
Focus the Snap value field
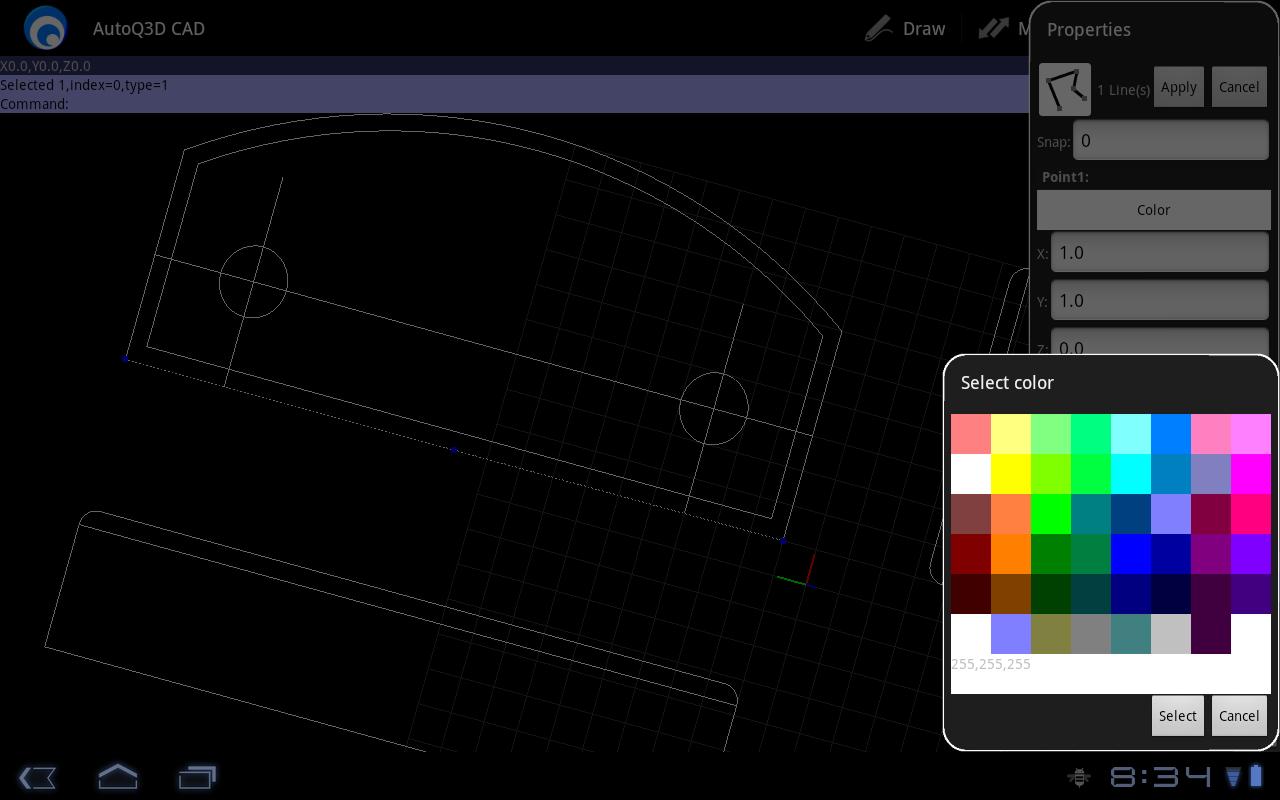(1171, 141)
